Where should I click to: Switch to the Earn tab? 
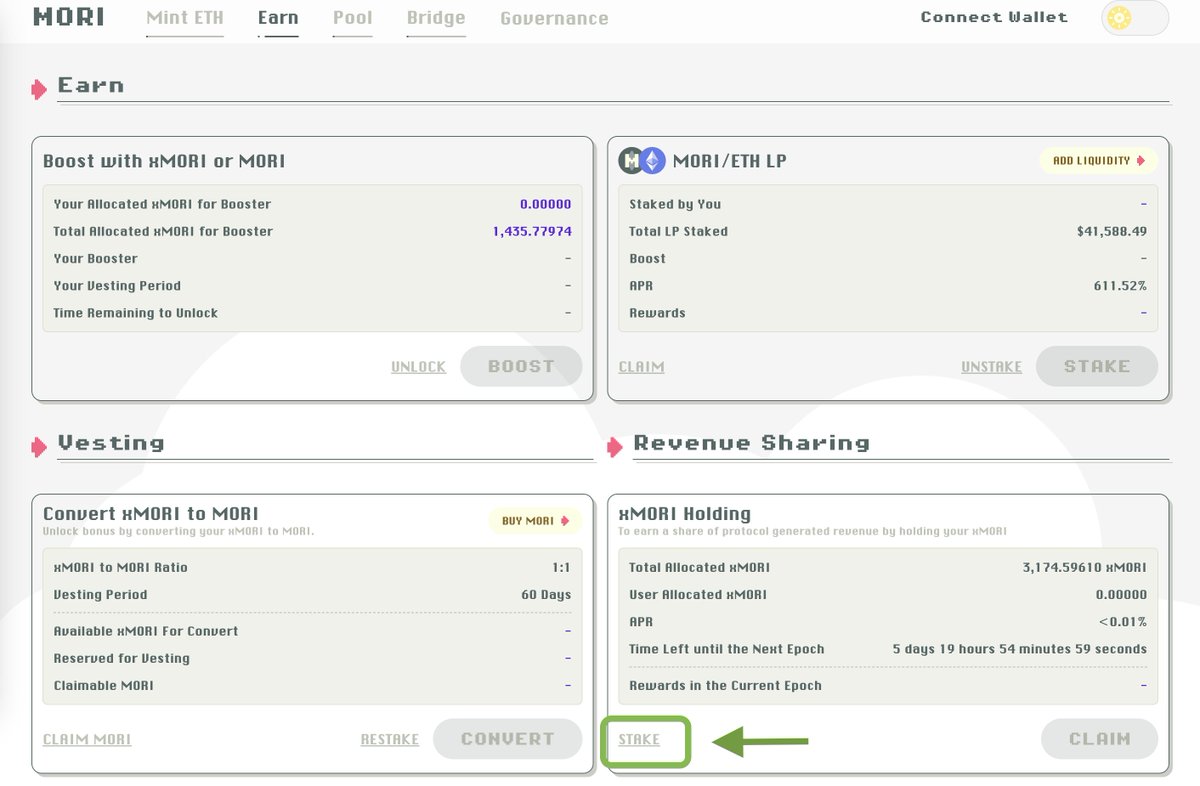pyautogui.click(x=278, y=18)
